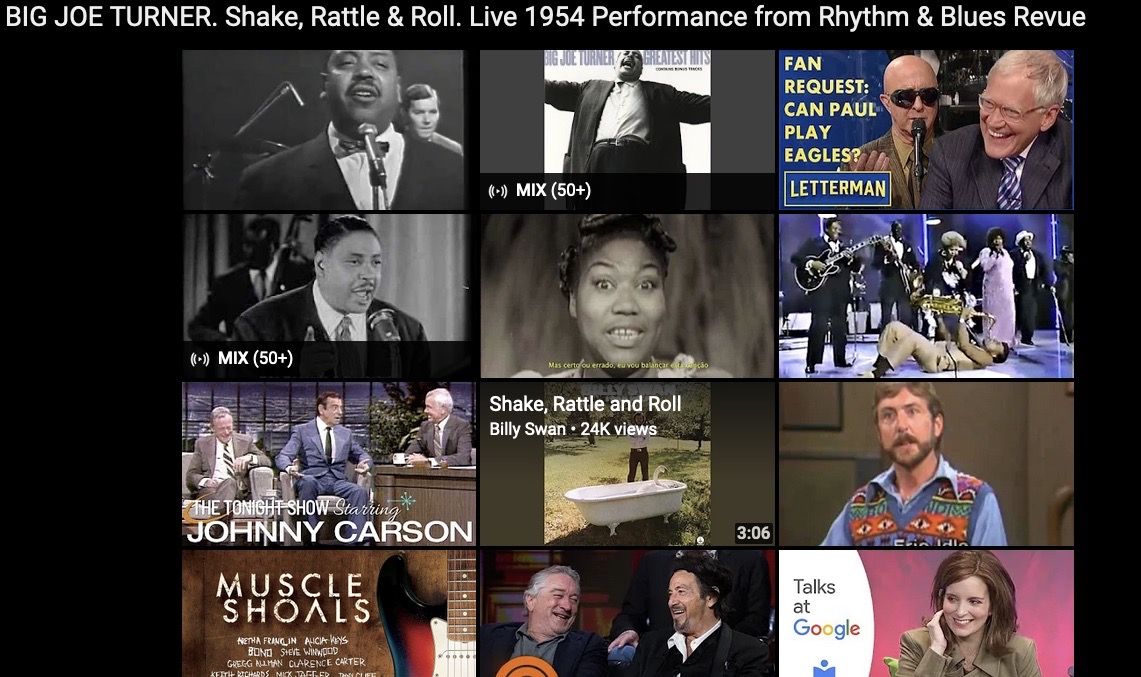Open the stage guitarist and saxophone performance video

coord(926,296)
